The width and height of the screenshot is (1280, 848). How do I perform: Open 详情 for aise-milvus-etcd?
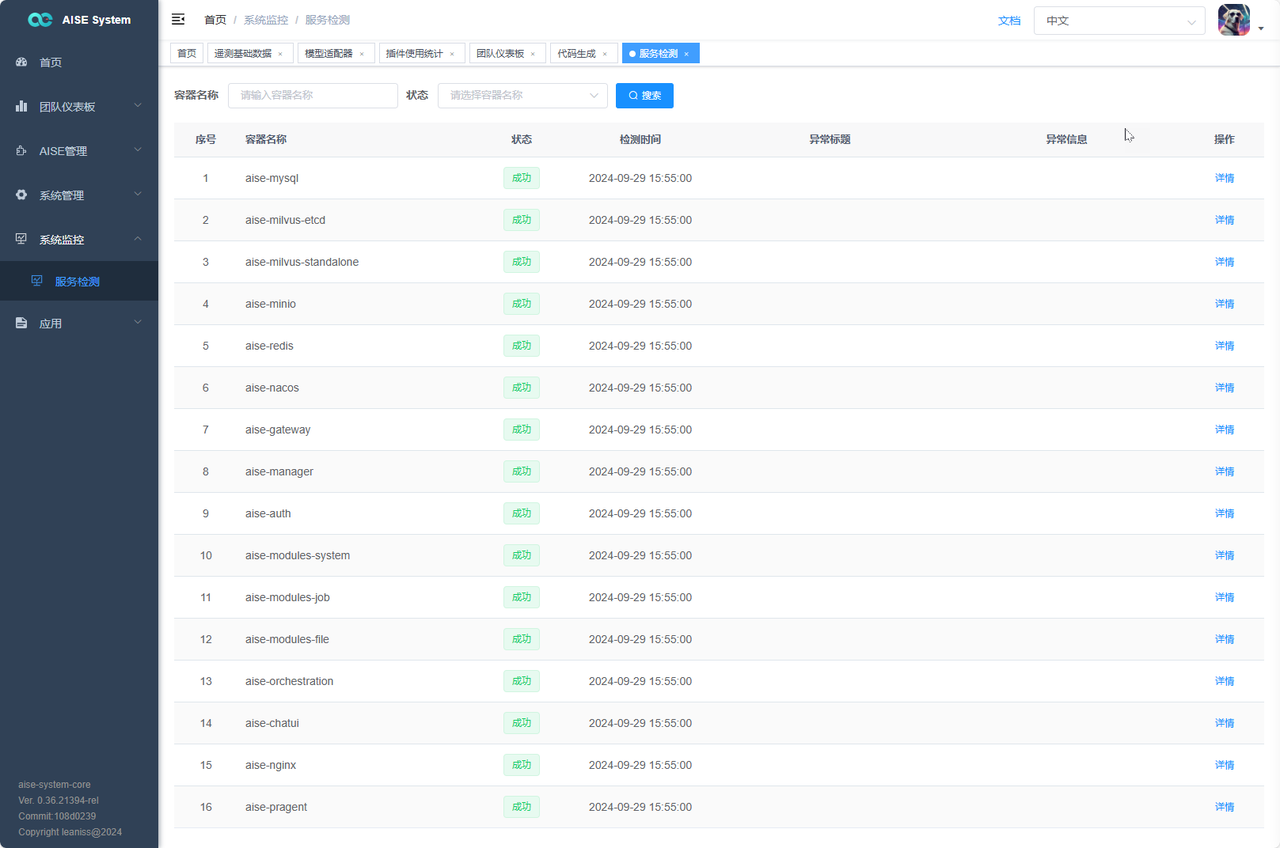(1224, 220)
